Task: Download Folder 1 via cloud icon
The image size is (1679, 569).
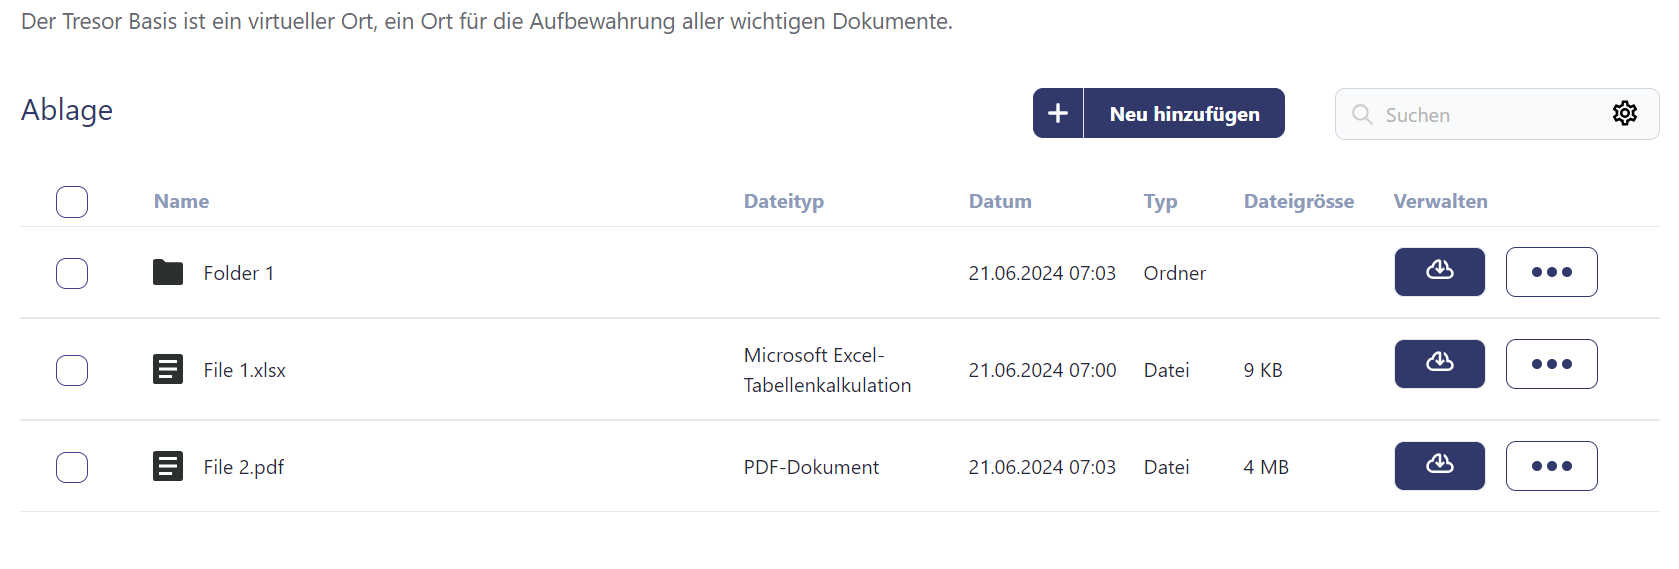Action: 1439,272
